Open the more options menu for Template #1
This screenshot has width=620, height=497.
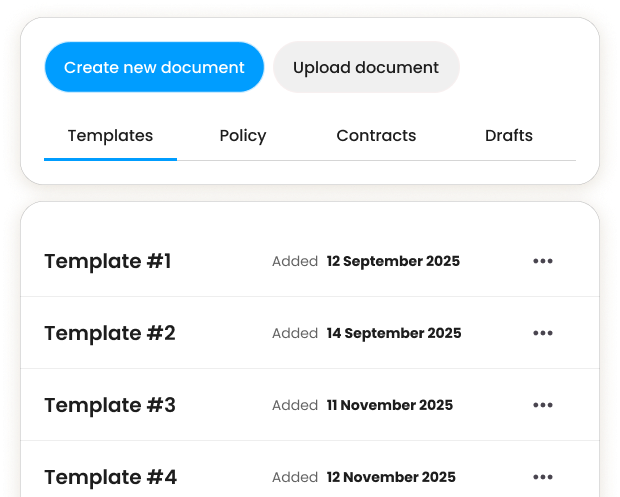[x=543, y=261]
